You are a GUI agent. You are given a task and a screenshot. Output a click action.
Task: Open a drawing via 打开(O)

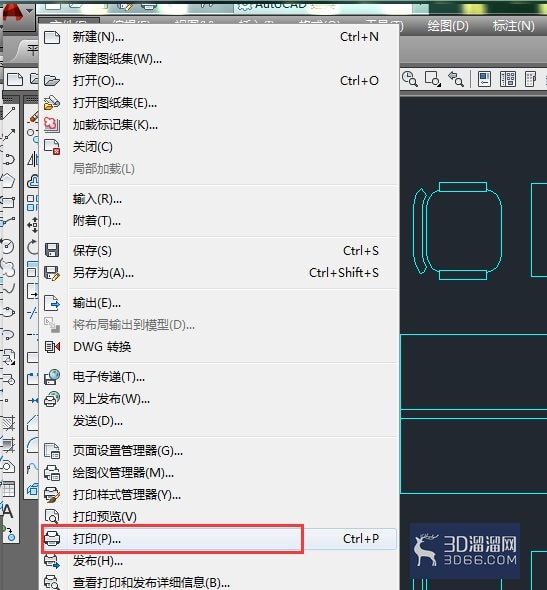(219, 81)
